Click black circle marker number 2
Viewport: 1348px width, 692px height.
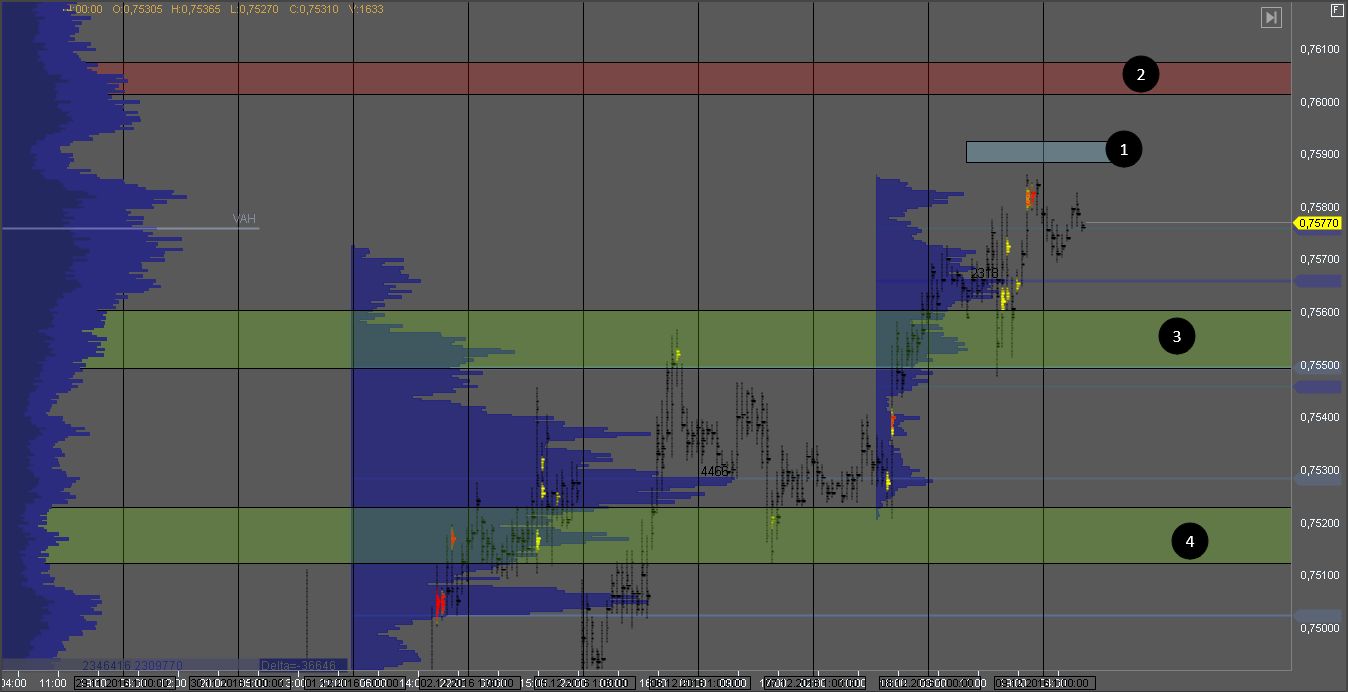1140,74
